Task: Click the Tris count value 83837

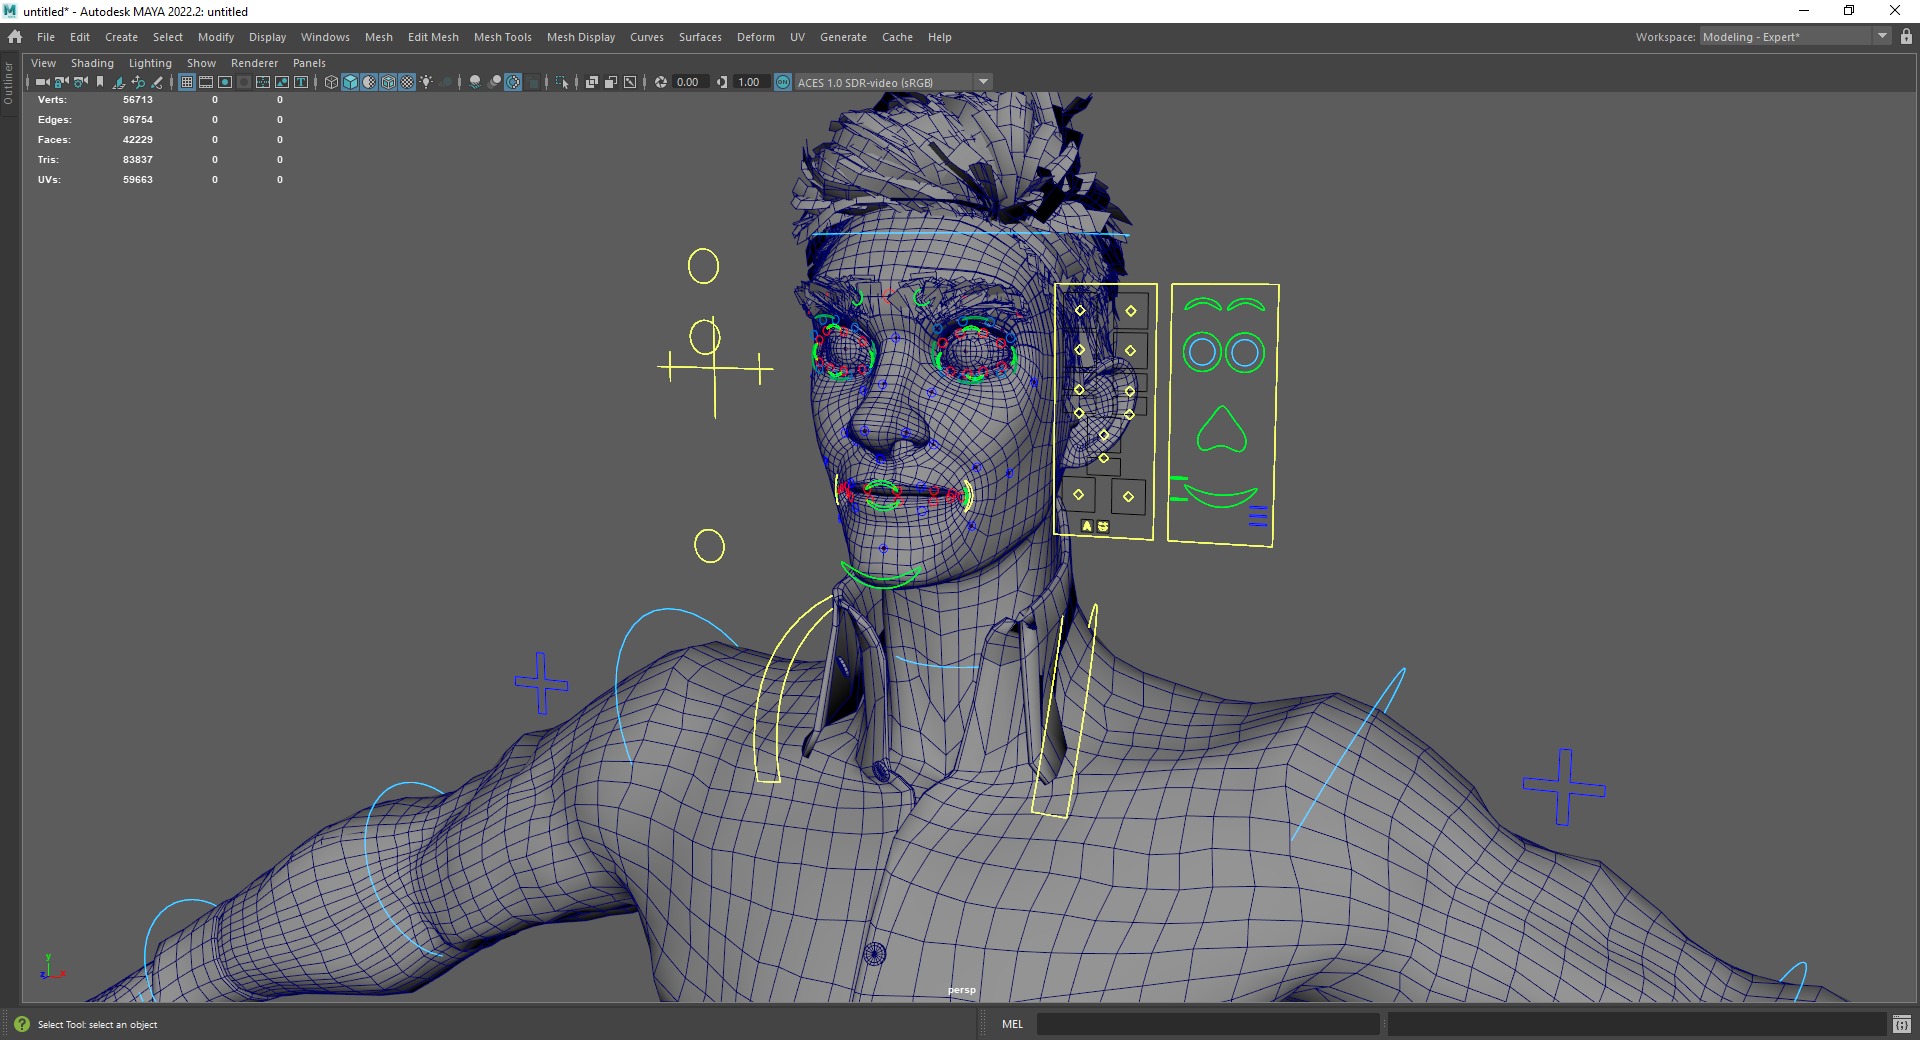Action: click(x=138, y=160)
